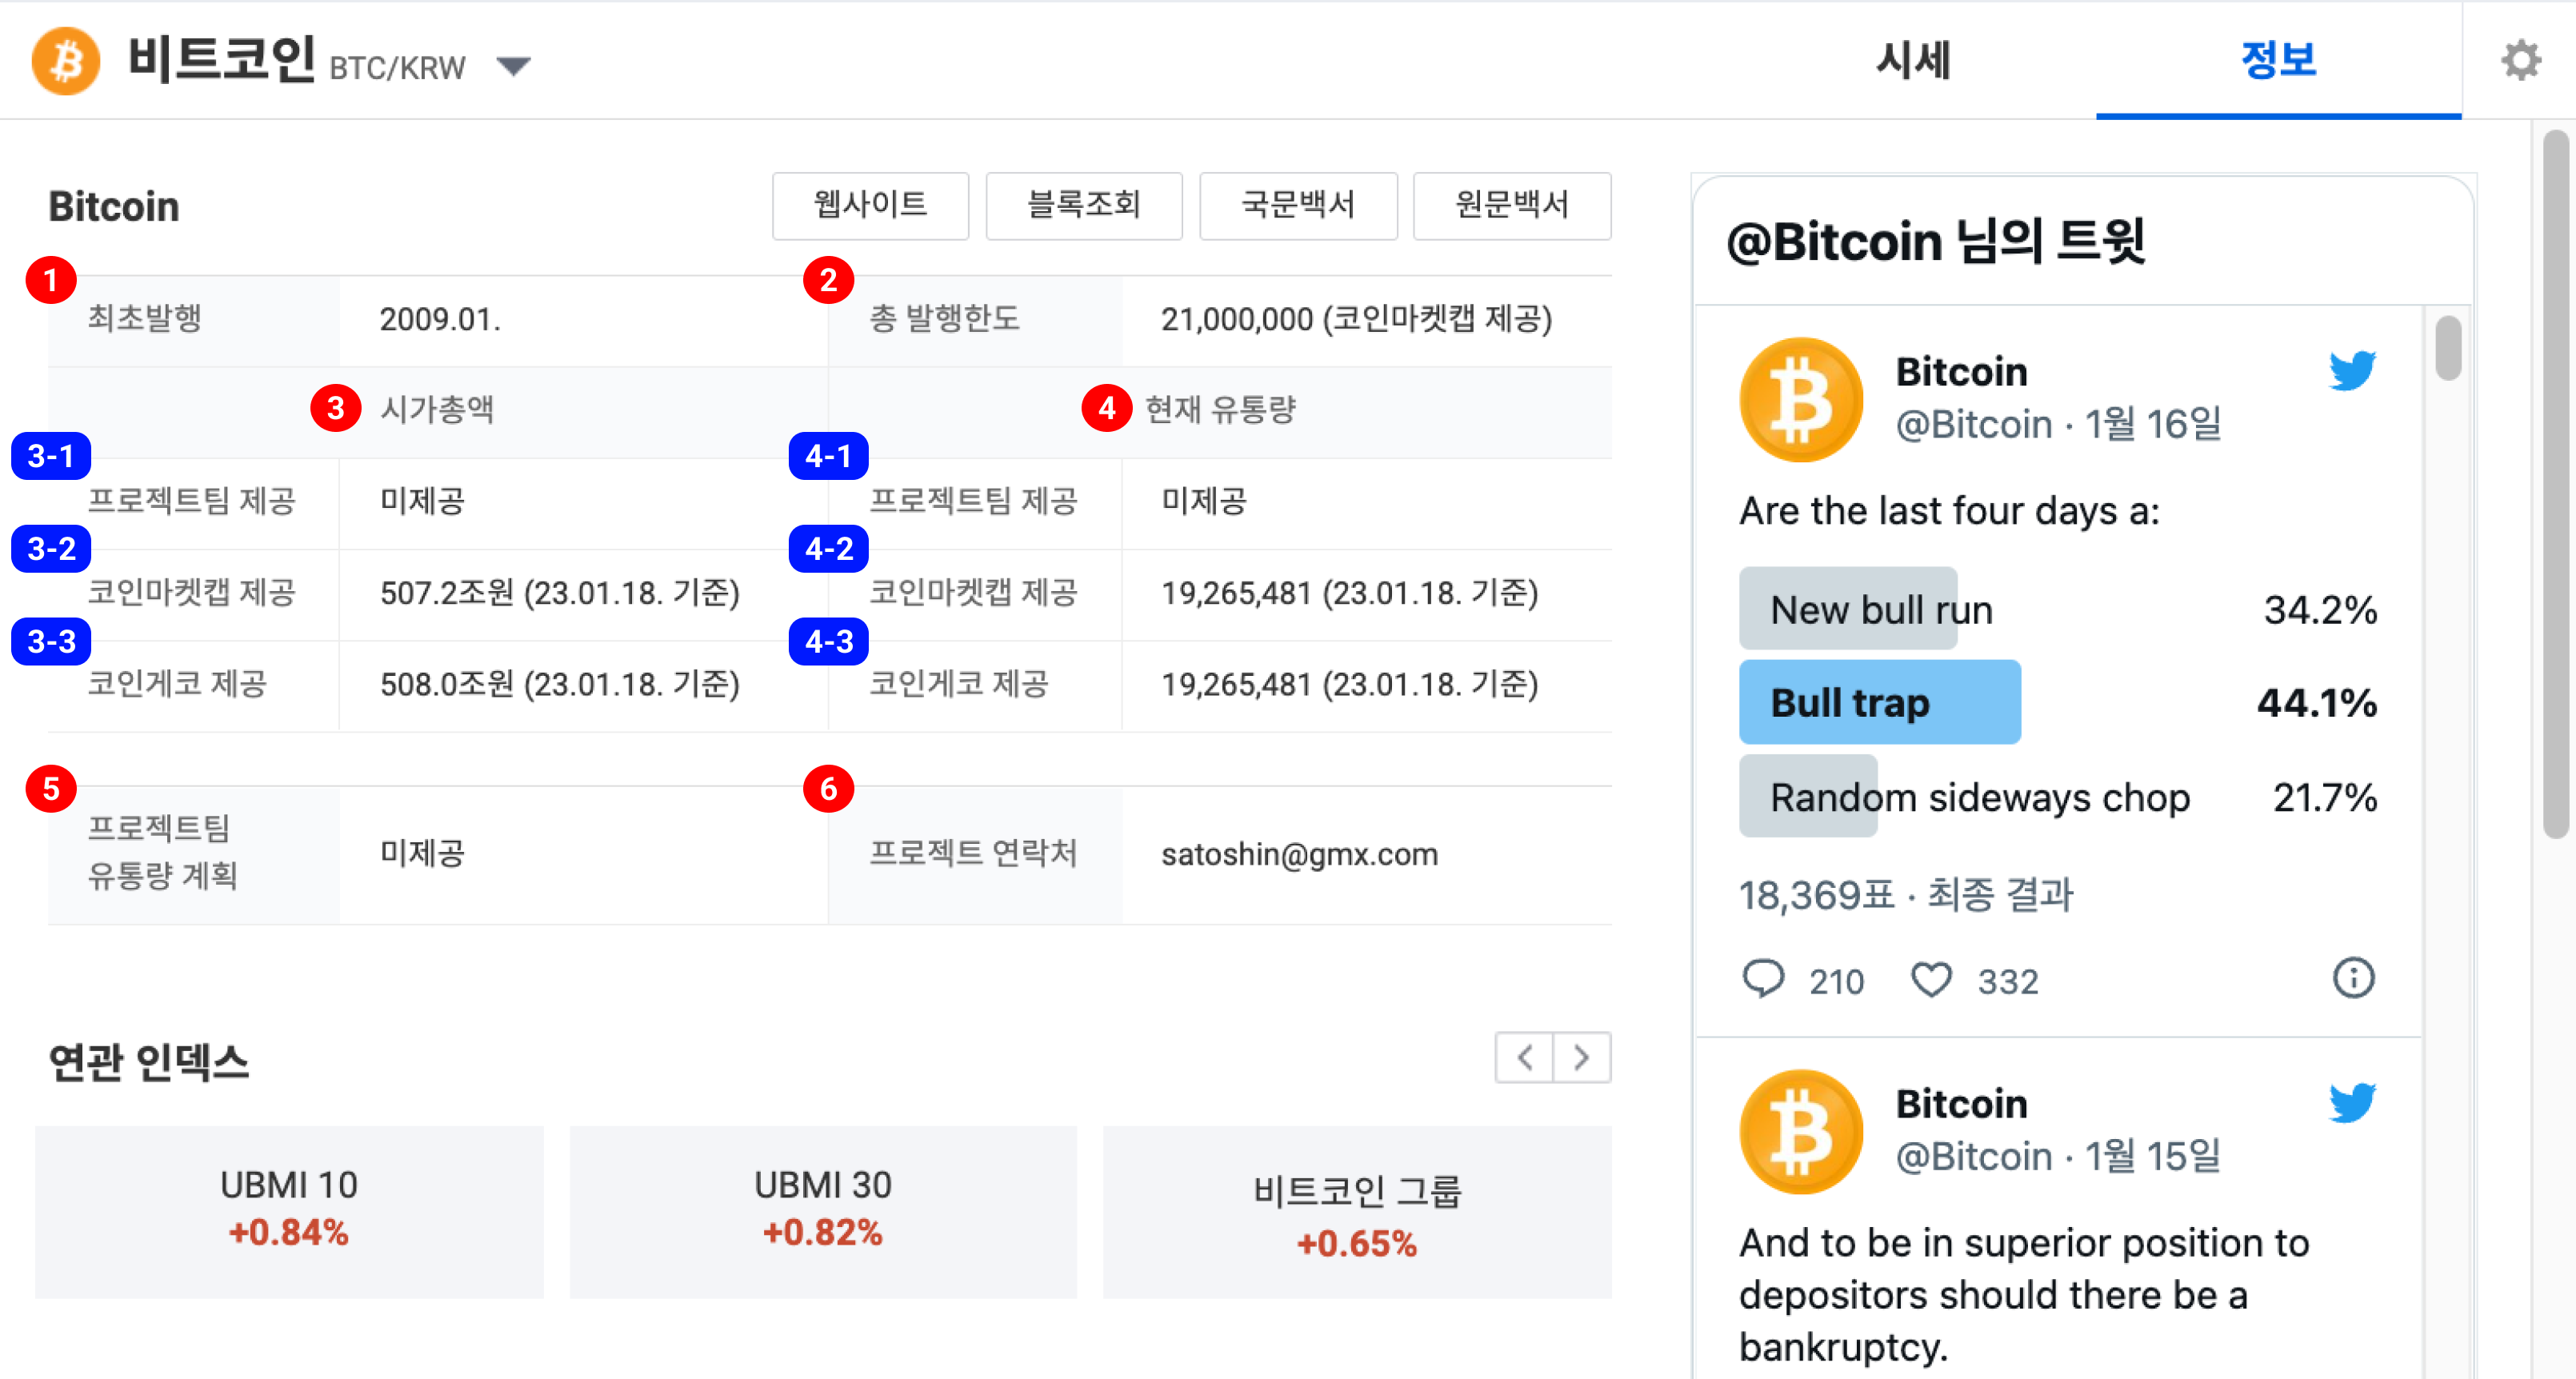Click the 블록조회 button

(x=1084, y=205)
